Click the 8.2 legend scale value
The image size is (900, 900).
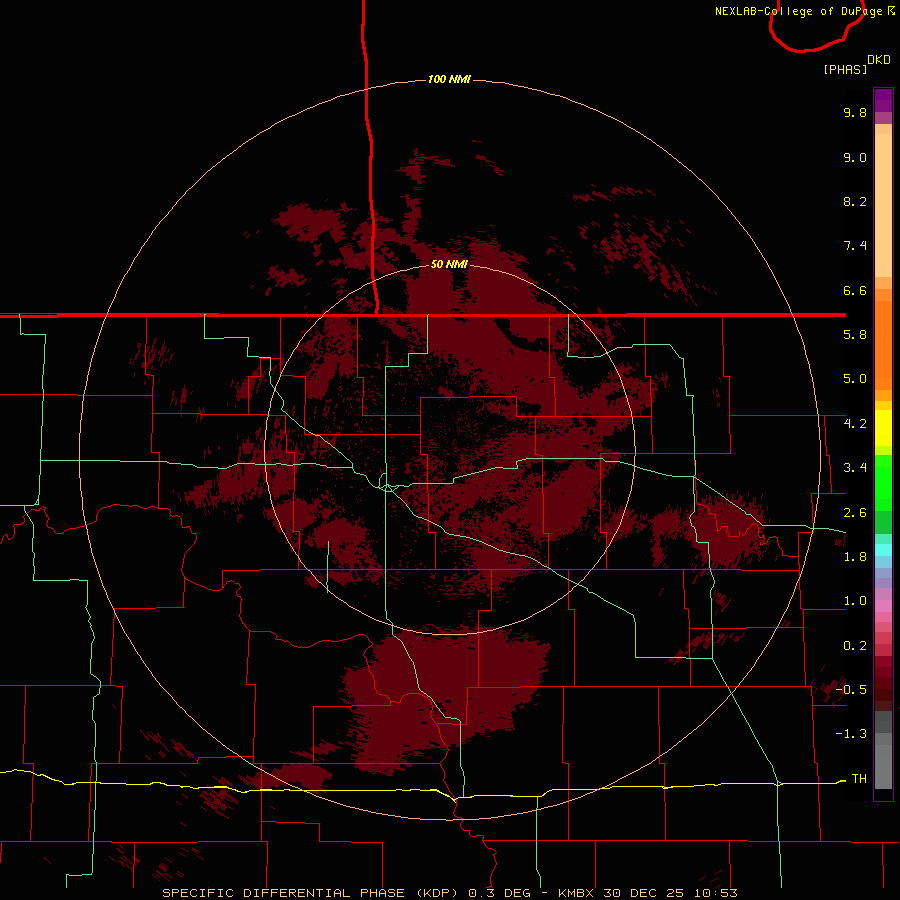(x=855, y=201)
